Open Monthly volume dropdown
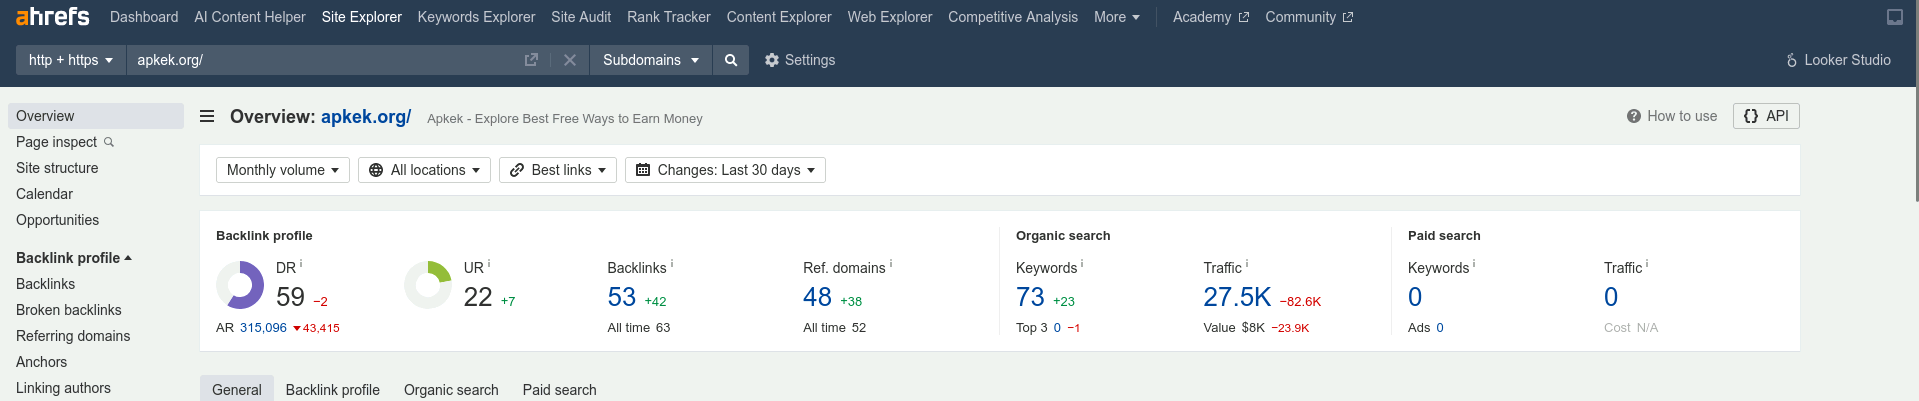 [283, 170]
